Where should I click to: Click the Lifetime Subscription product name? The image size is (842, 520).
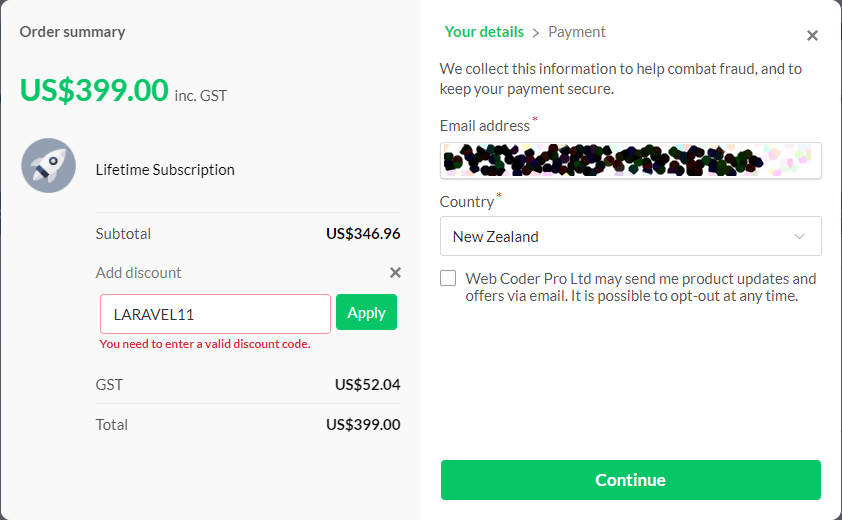click(x=165, y=170)
